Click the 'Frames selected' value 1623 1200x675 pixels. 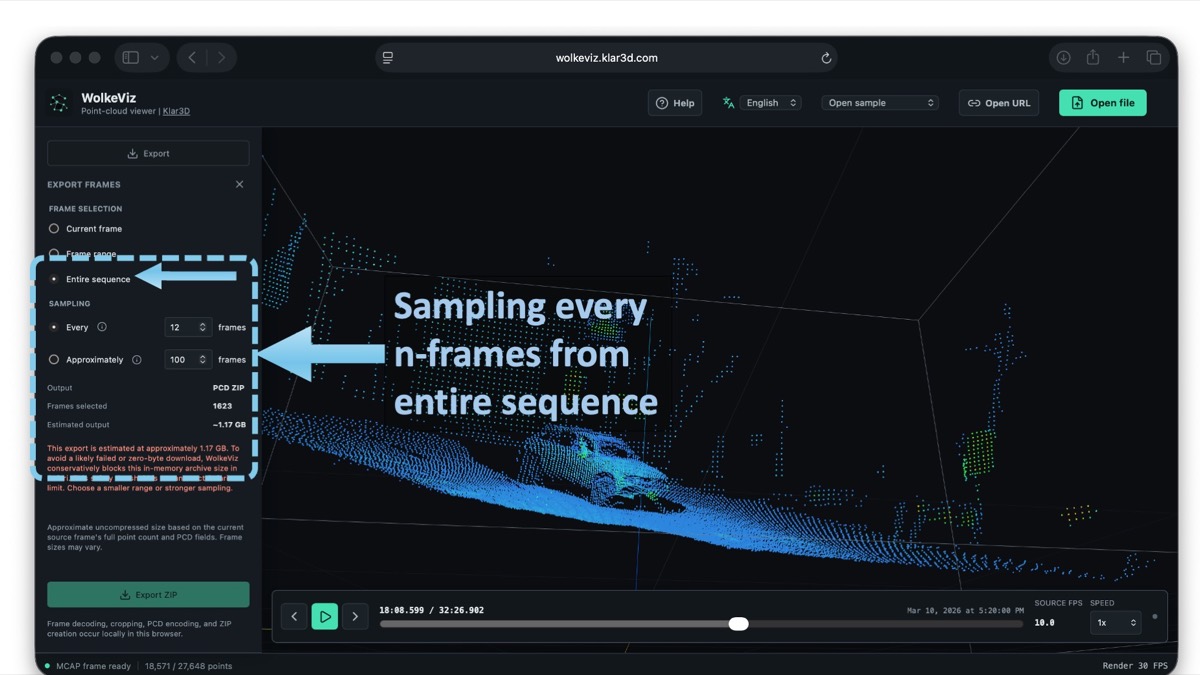pyautogui.click(x=222, y=406)
